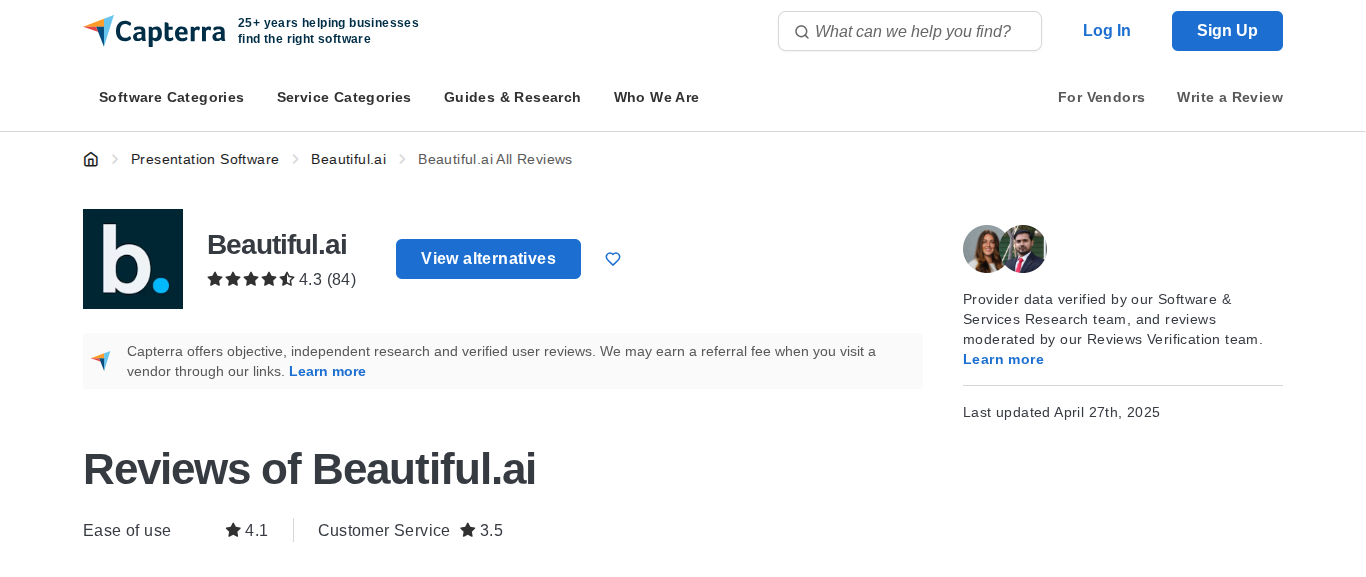Click the Beautiful.ai product logo

coord(133,259)
